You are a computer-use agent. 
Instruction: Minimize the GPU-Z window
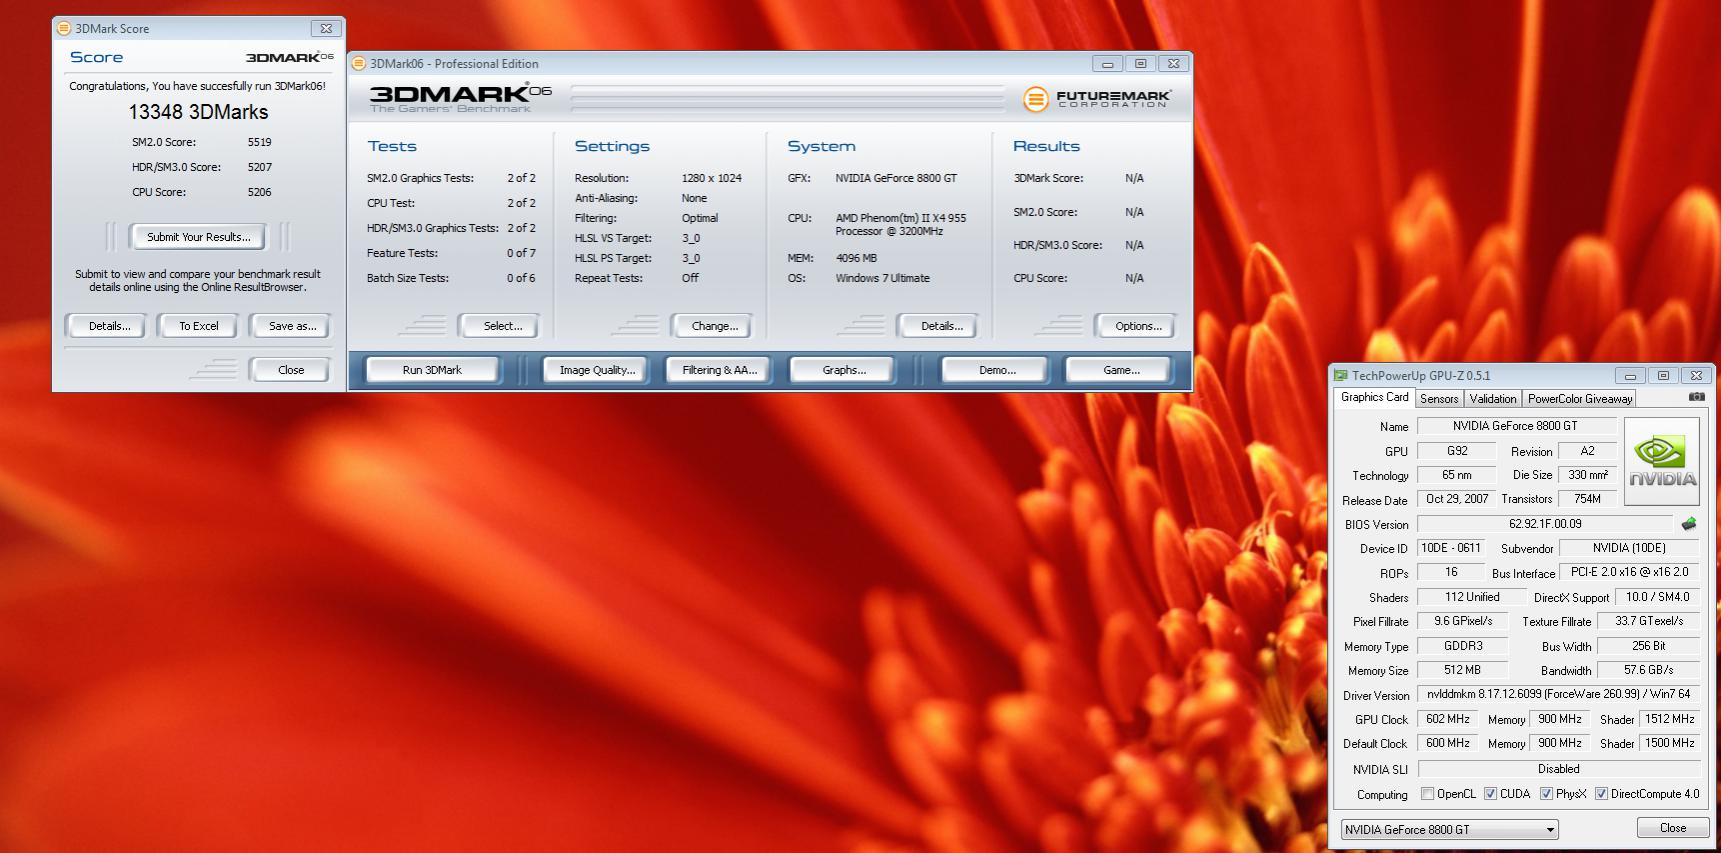[1629, 376]
